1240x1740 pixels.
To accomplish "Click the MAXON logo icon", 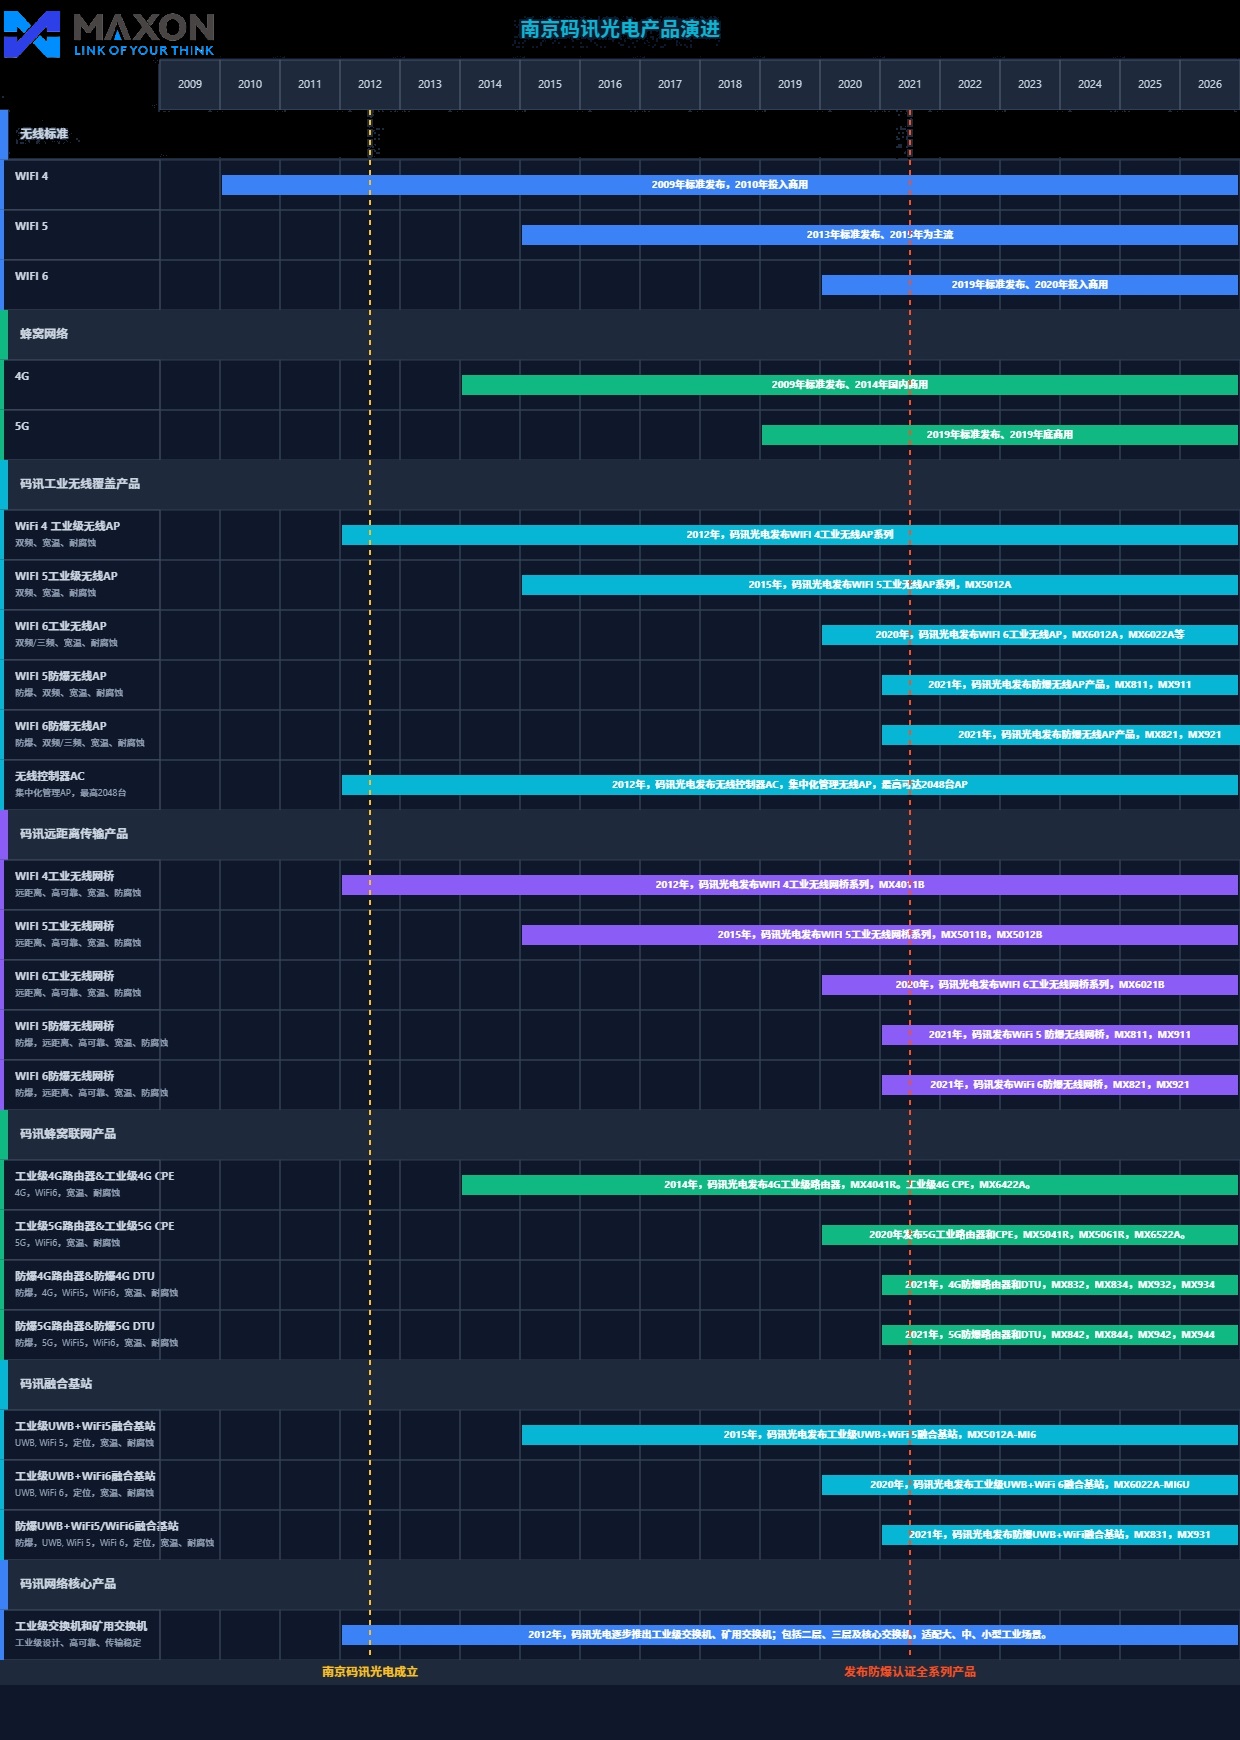I will 32,34.
